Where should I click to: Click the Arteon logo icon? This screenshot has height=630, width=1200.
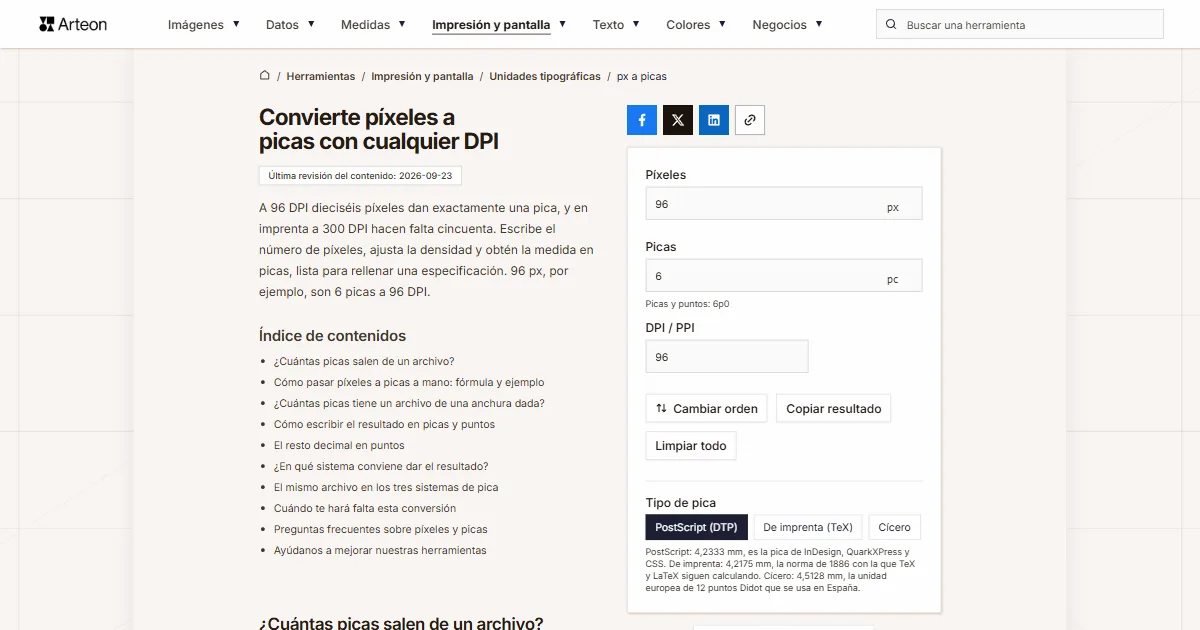click(47, 24)
